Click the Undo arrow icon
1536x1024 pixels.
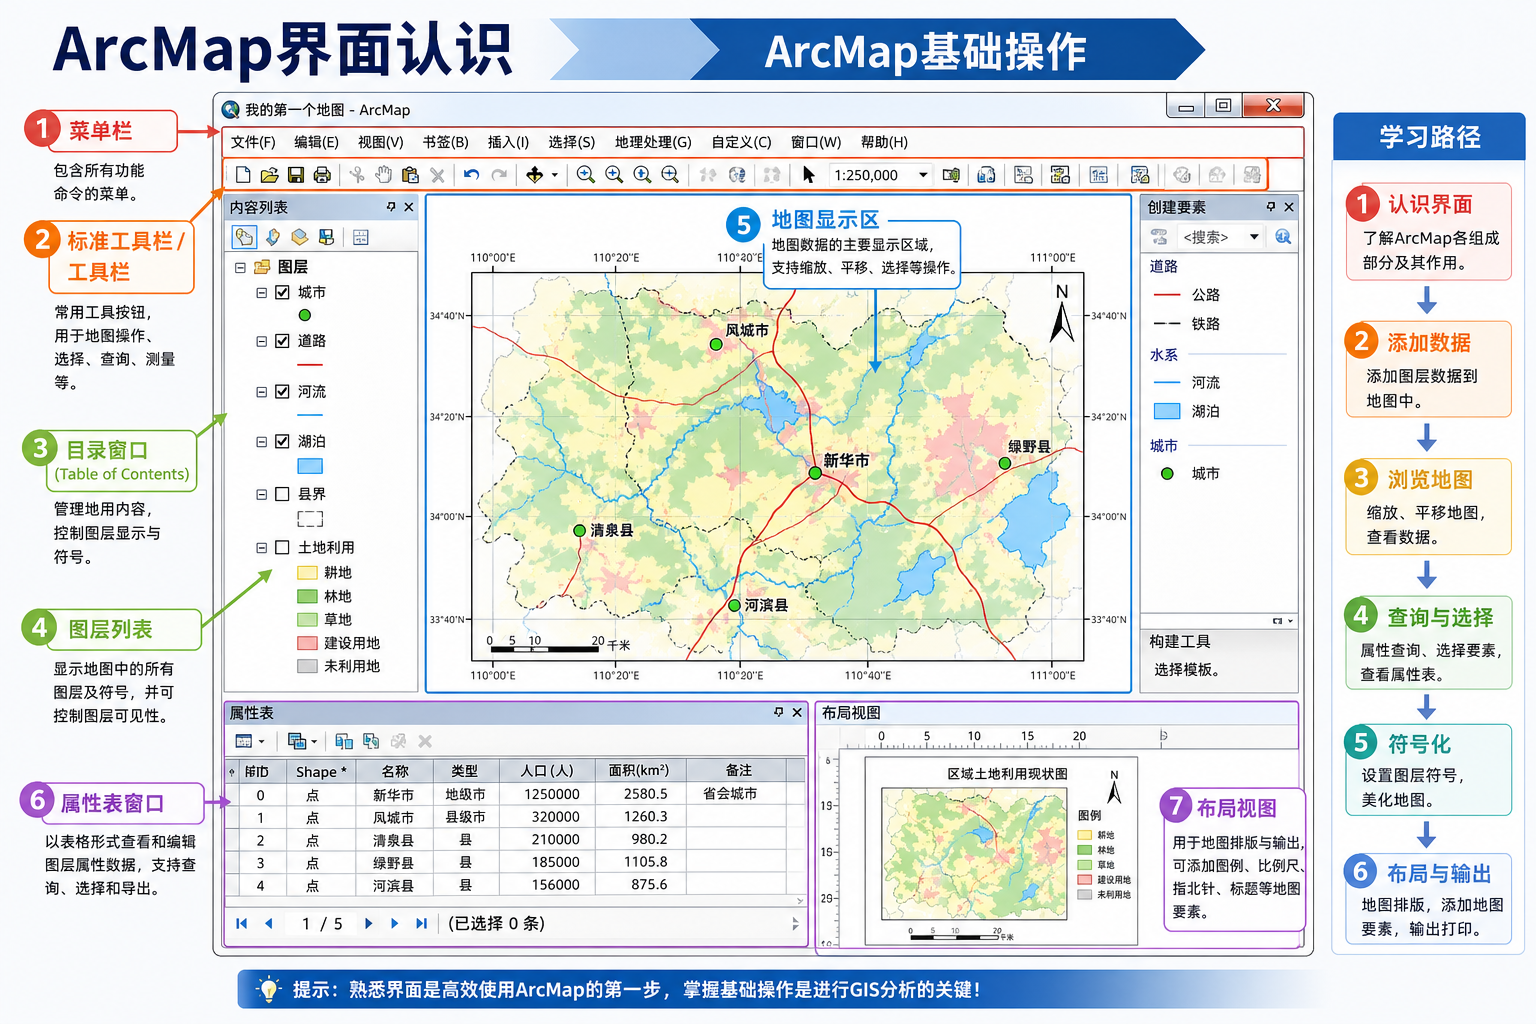tap(472, 175)
